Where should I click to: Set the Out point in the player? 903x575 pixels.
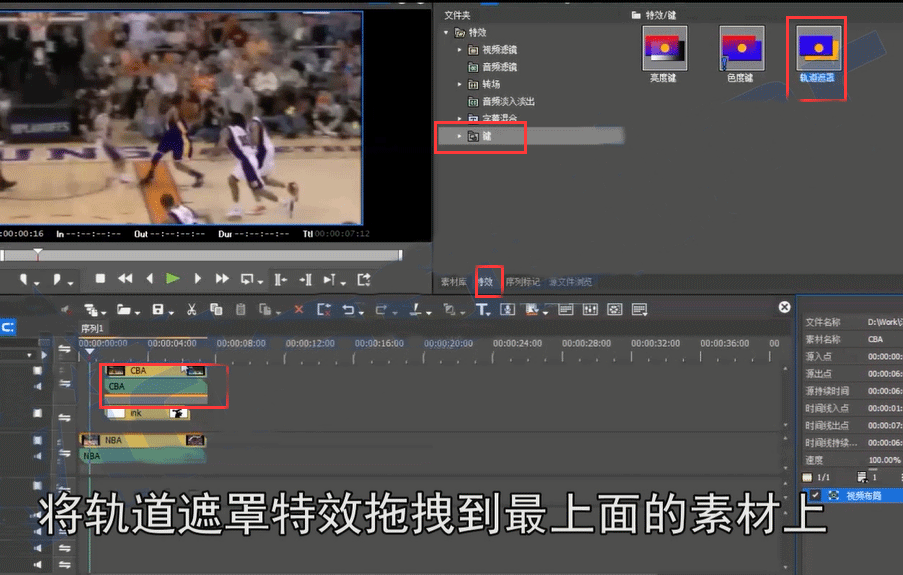[56, 279]
